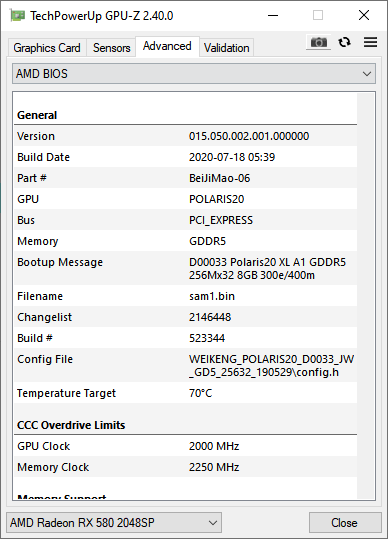Switch to the Graphics Card tab
Viewport: 388px width, 539px height.
click(x=47, y=48)
